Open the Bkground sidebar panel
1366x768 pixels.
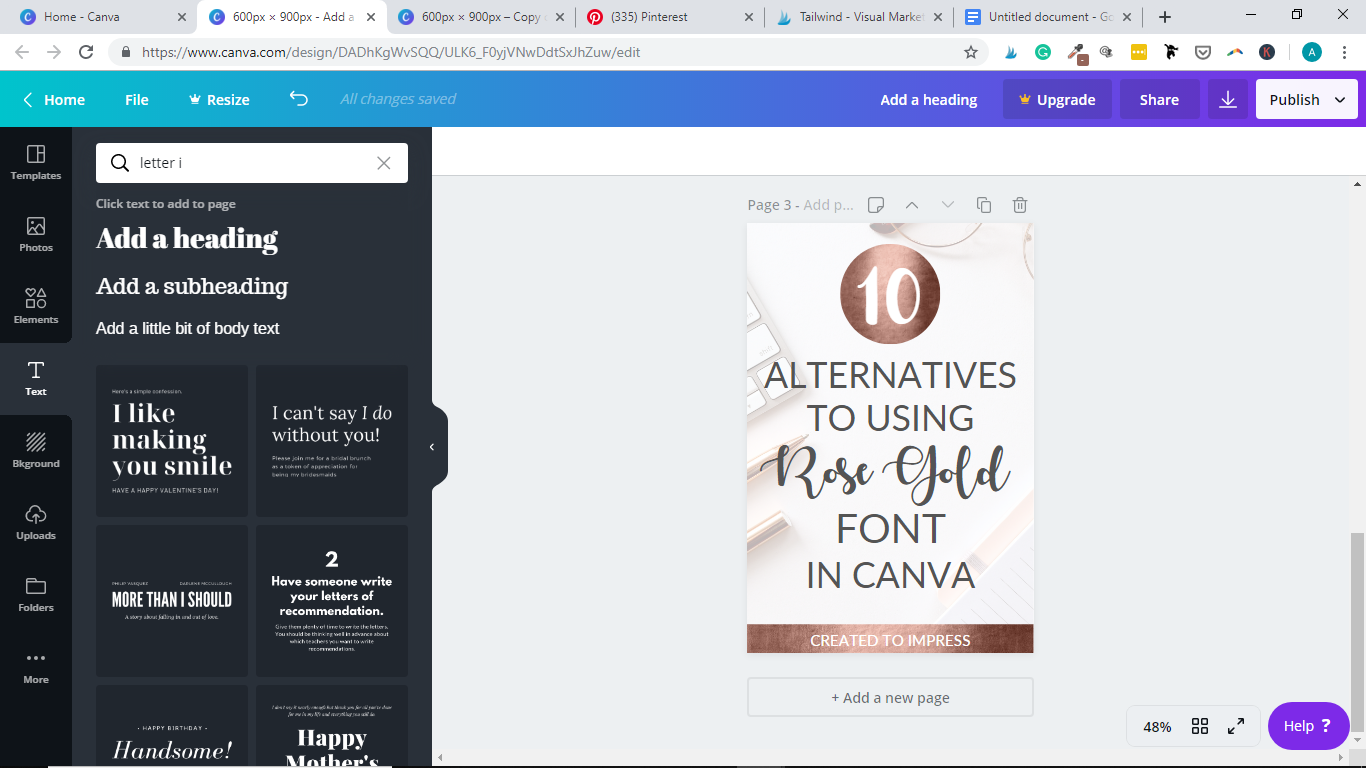[x=36, y=451]
